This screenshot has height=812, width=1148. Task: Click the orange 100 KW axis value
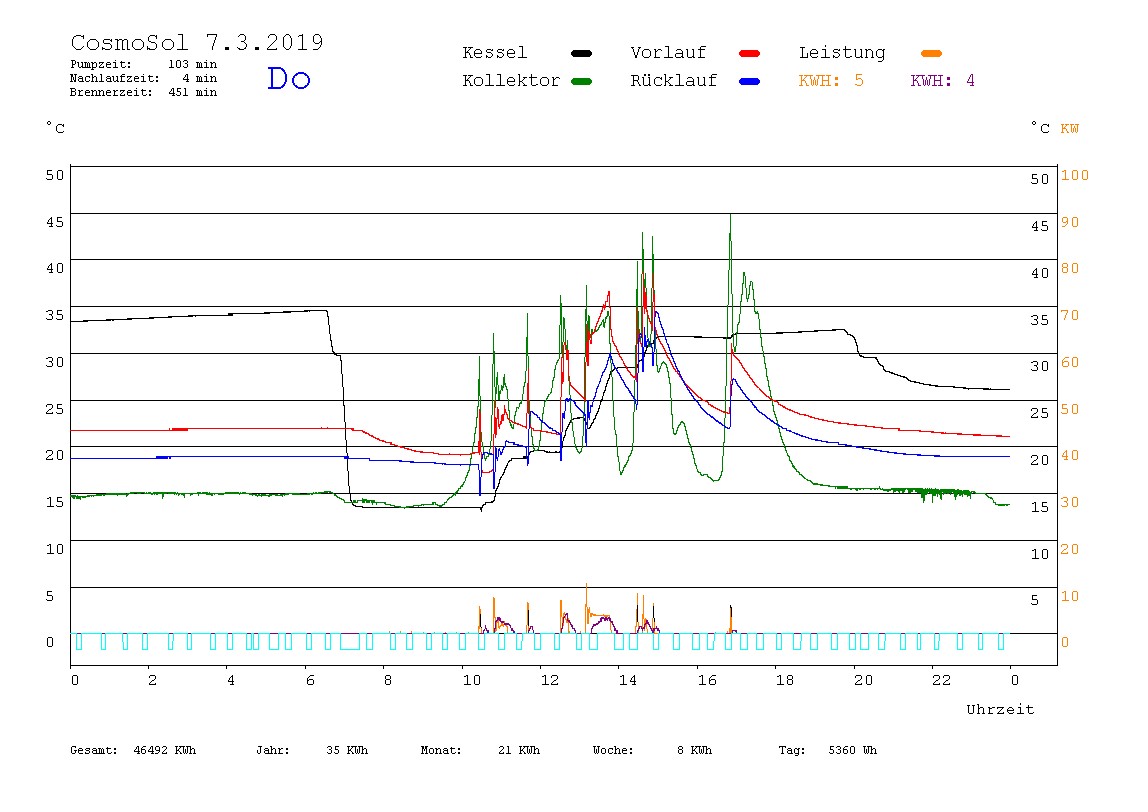1075,175
